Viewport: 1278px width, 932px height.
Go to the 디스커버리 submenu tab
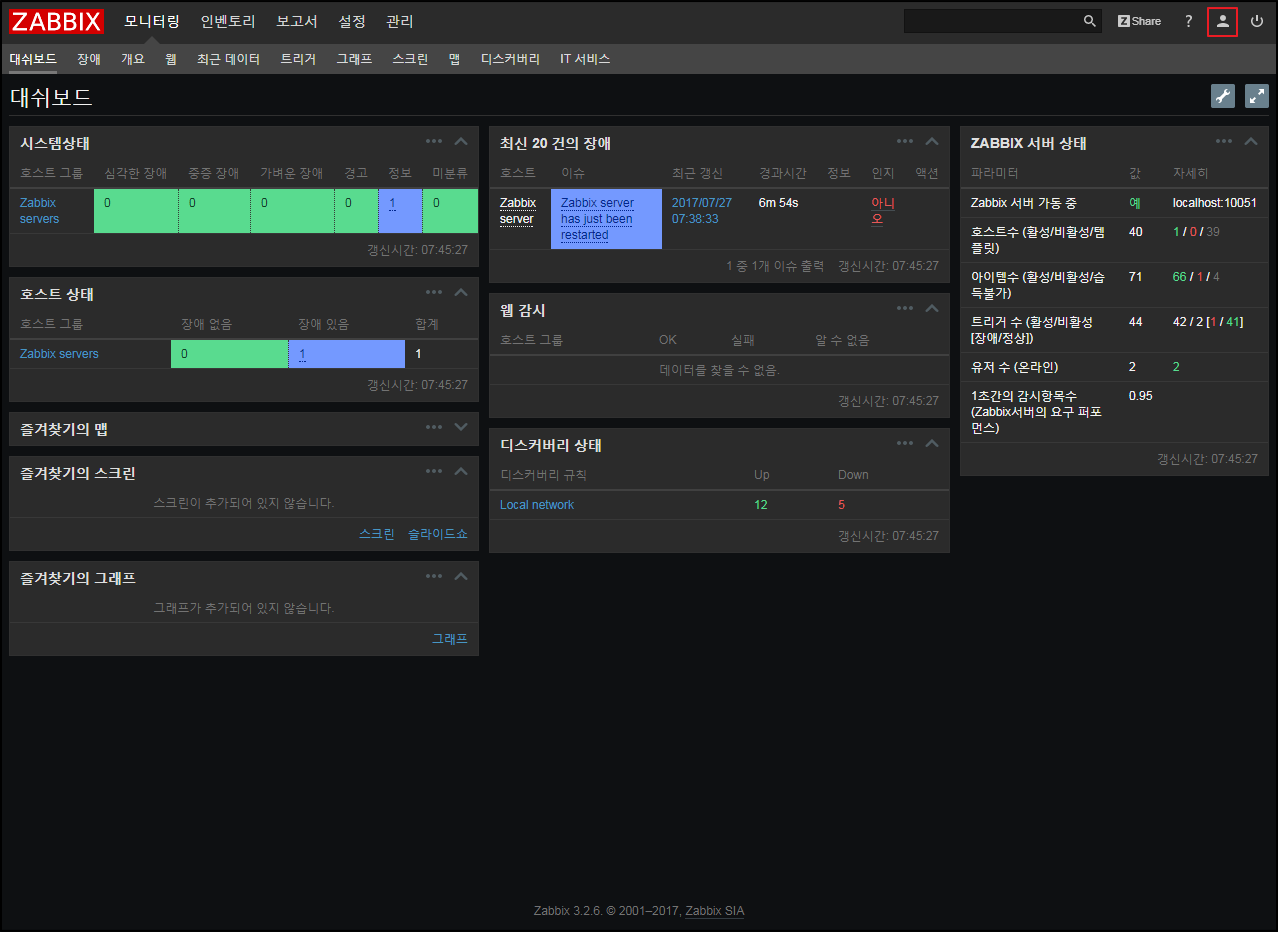[510, 59]
